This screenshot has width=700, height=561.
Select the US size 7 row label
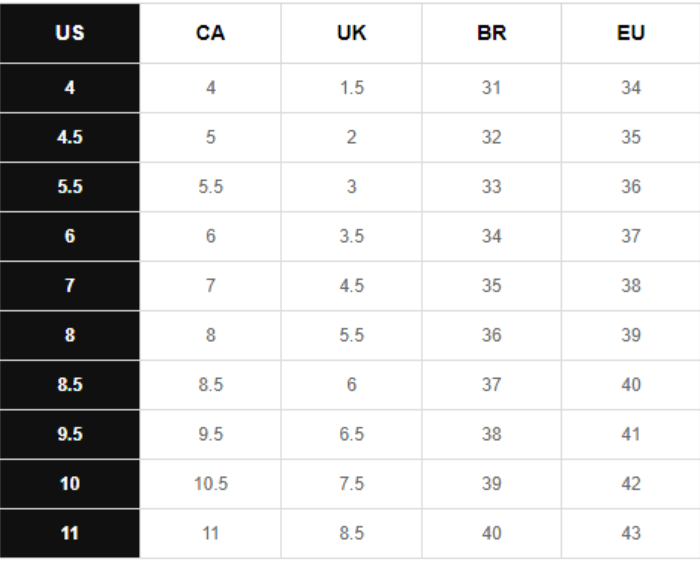click(x=70, y=286)
